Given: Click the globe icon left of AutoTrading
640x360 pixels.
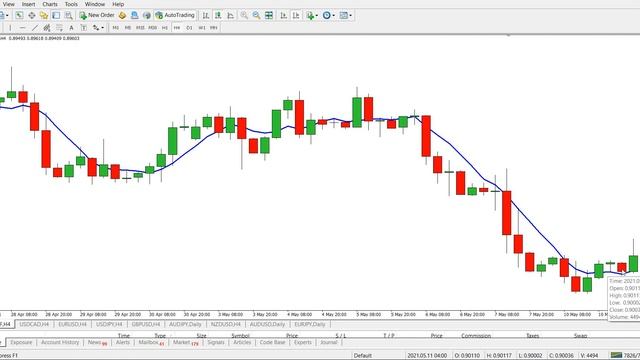Looking at the screenshot, I should click(147, 16).
